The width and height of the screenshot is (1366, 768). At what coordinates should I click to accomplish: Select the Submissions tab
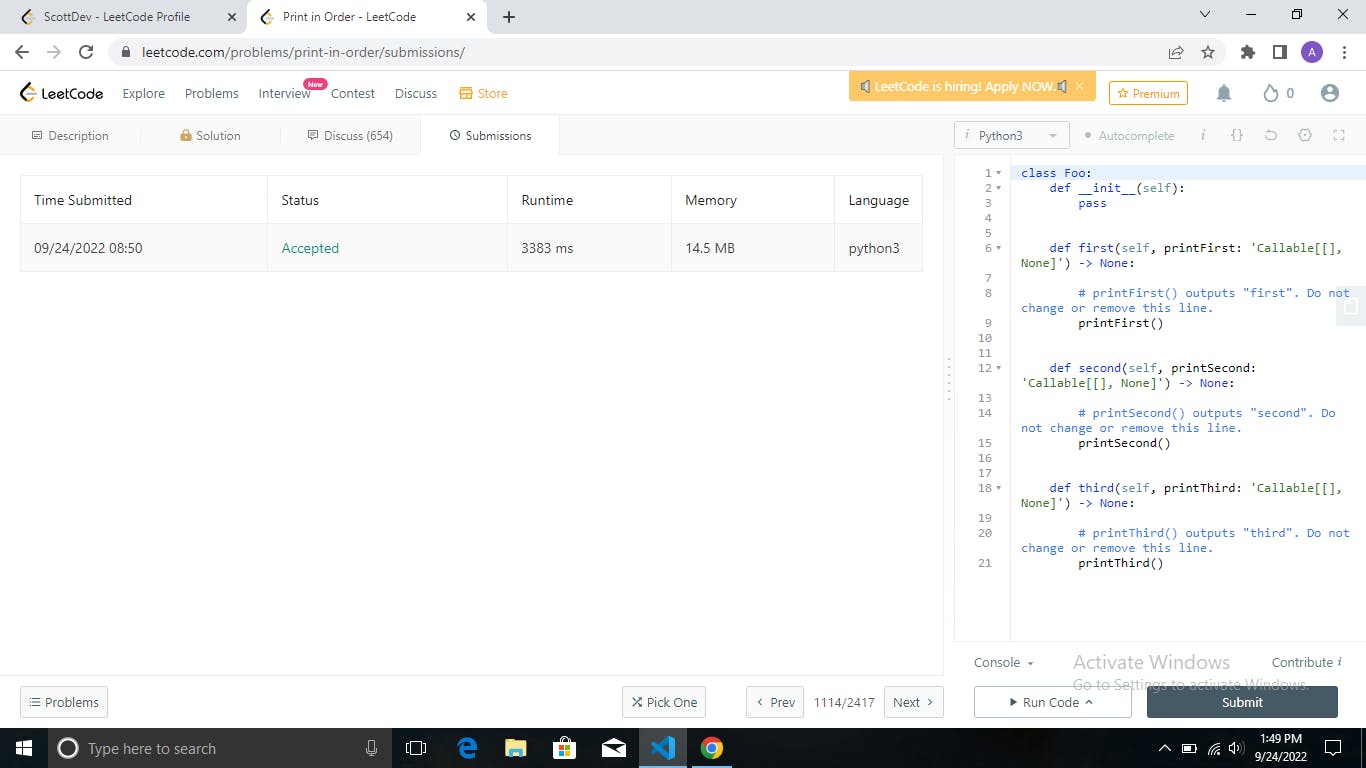coord(490,135)
